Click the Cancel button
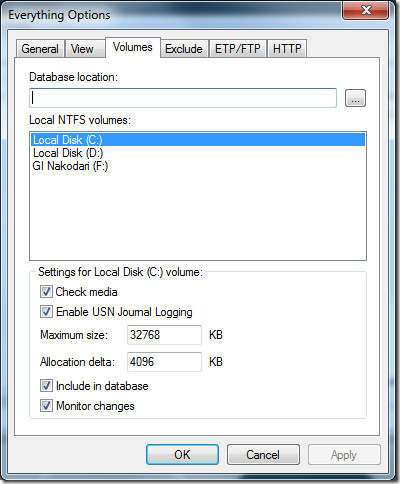The image size is (400, 484). 263,455
